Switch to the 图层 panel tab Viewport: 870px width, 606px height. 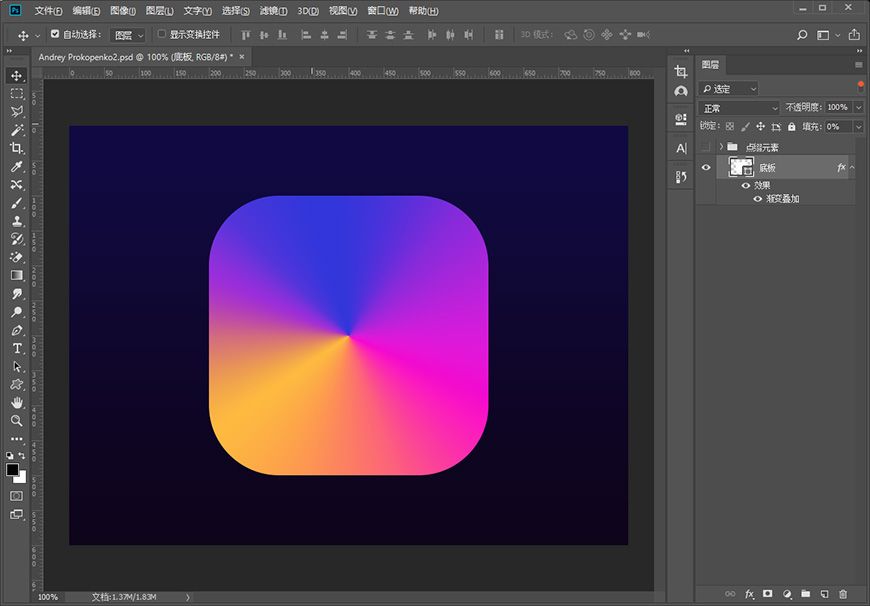tap(710, 65)
